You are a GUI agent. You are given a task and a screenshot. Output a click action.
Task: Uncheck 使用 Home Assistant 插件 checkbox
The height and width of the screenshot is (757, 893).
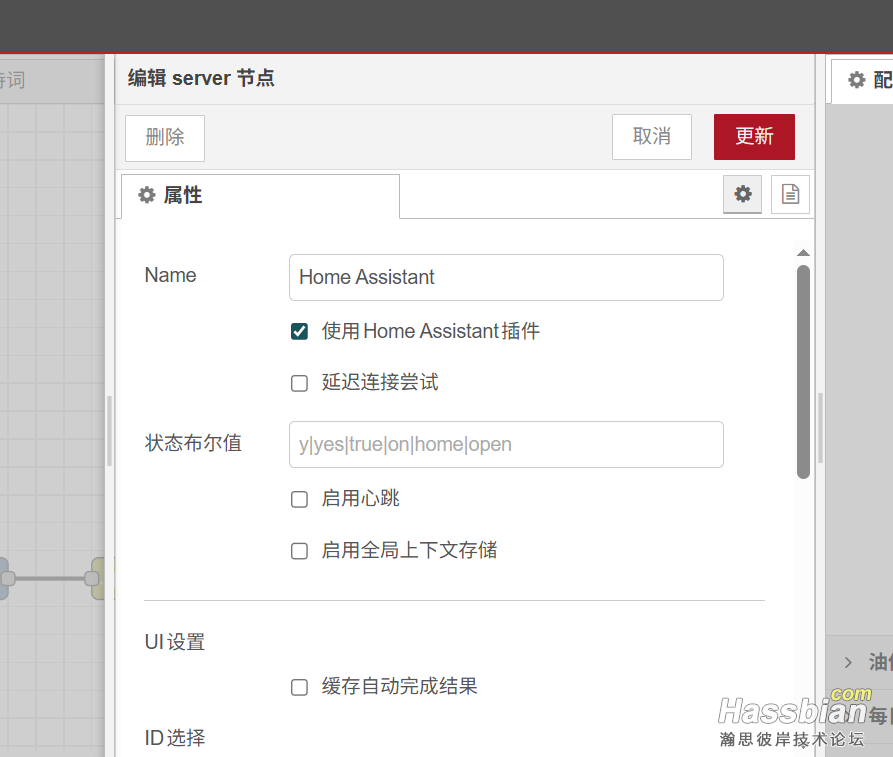pyautogui.click(x=300, y=332)
